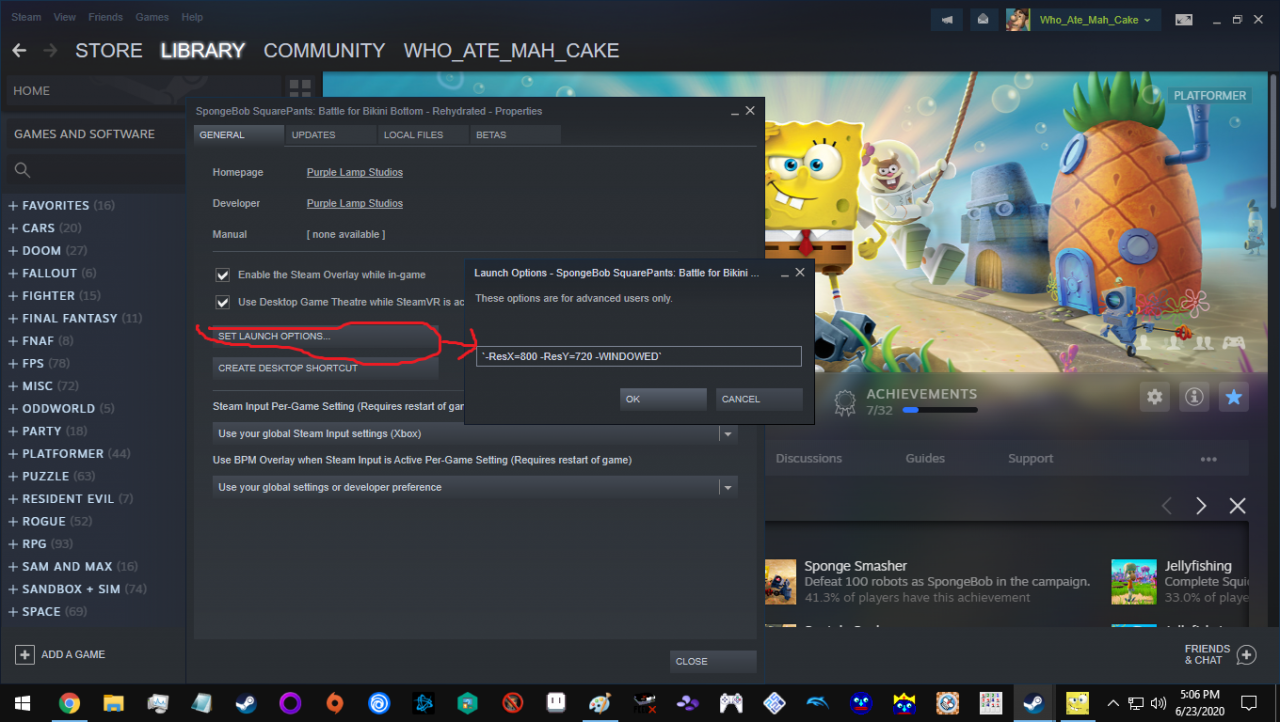Viewport: 1280px width, 722px height.
Task: Click next arrow in achievements carousel
Action: 1202,506
